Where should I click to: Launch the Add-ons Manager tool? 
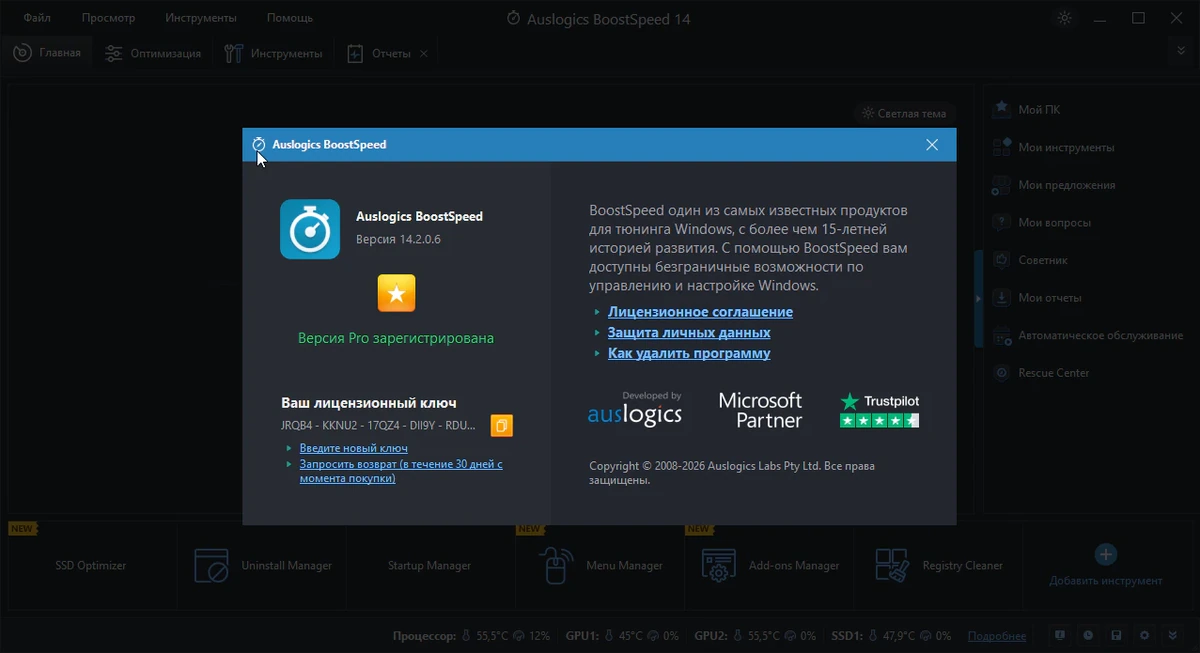click(x=770, y=565)
